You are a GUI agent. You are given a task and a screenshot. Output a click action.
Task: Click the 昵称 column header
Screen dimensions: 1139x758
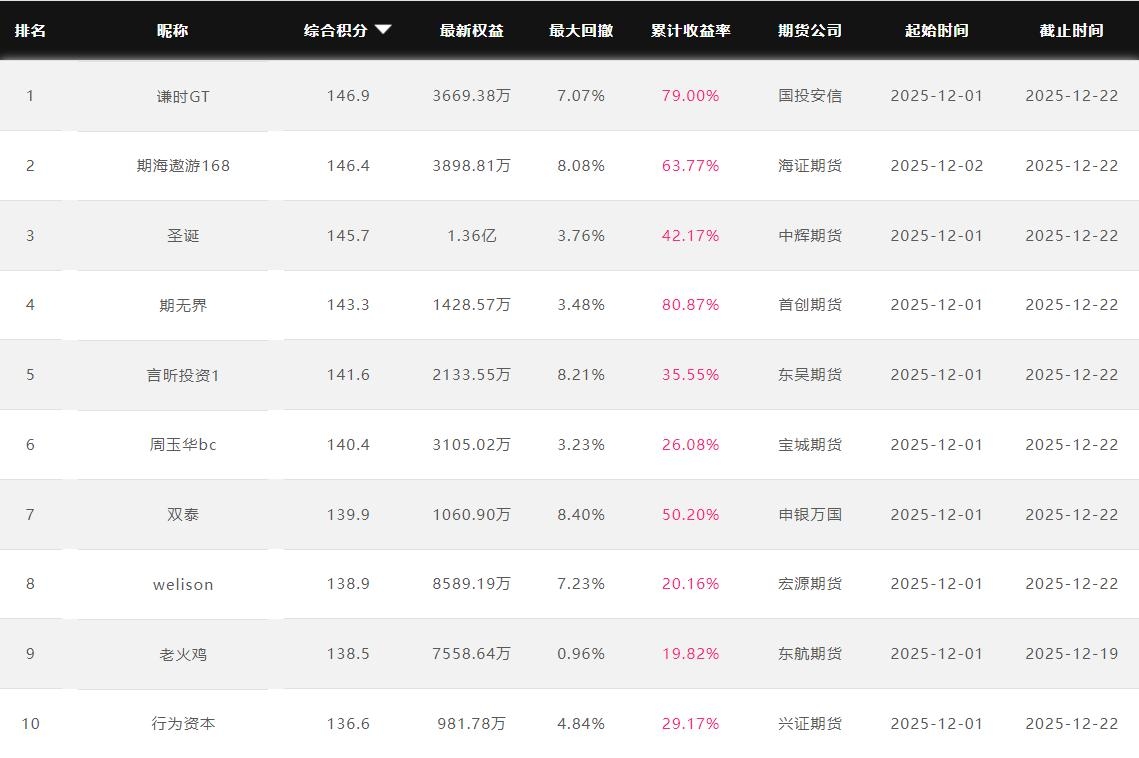pos(172,30)
